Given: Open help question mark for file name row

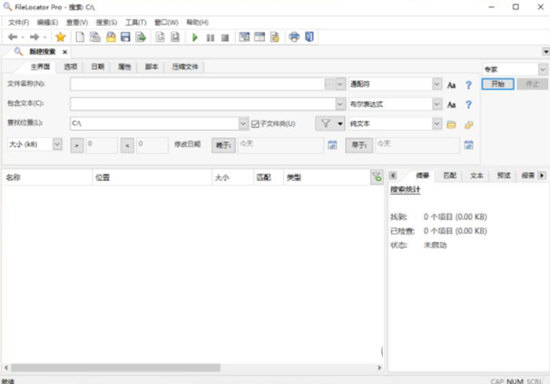Looking at the screenshot, I should 469,85.
